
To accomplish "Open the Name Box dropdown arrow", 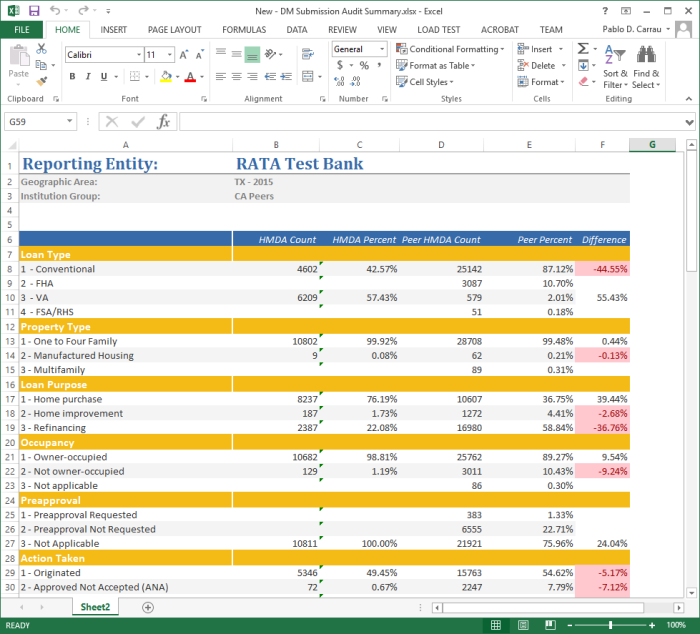I will (x=70, y=121).
